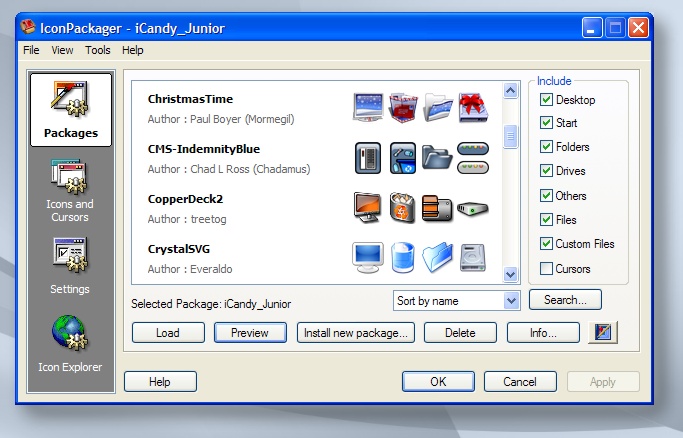The width and height of the screenshot is (683, 438).
Task: Click ChristmasTime snowy folder icon
Action: [x=438, y=108]
